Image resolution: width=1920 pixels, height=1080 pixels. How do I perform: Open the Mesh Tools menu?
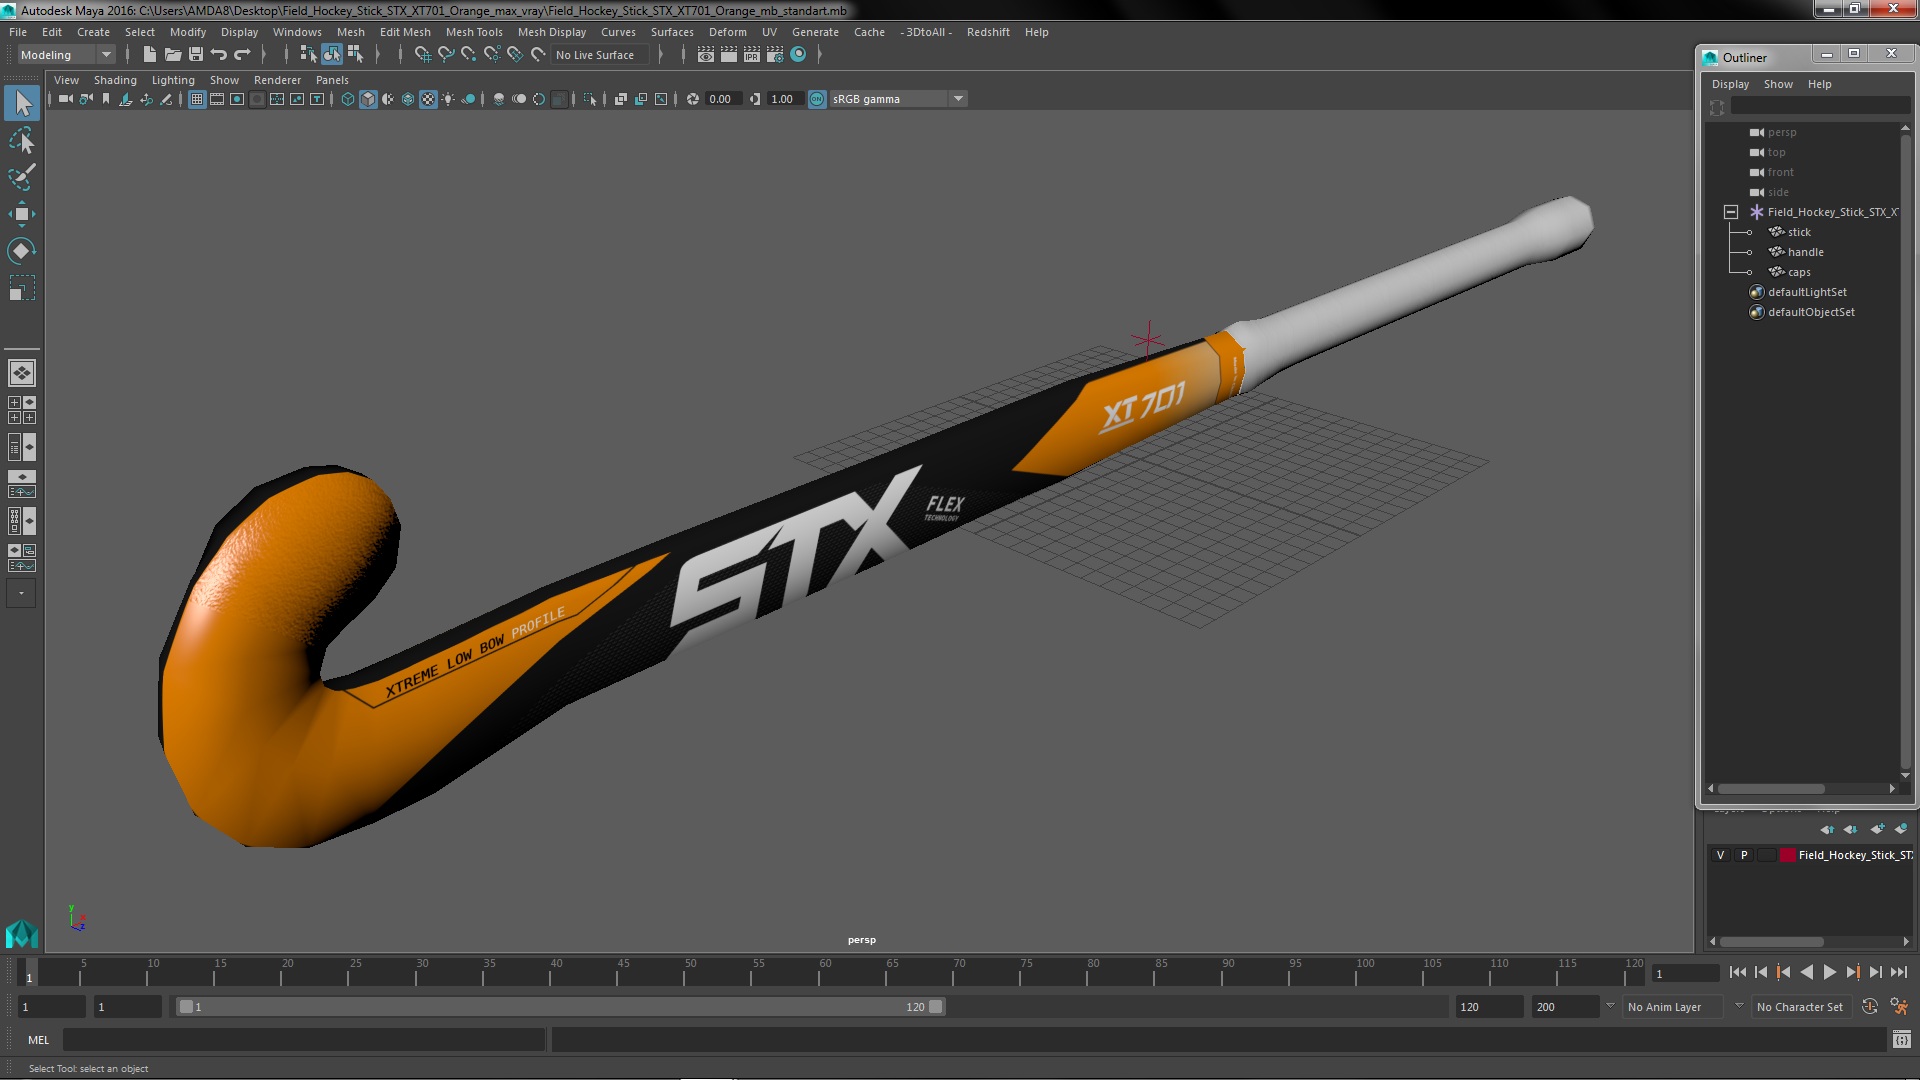(x=474, y=32)
